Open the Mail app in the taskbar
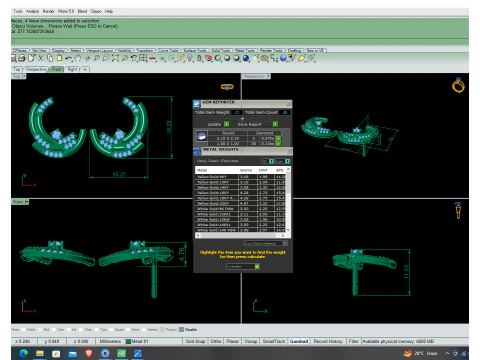The height and width of the screenshot is (360, 480). click(x=72, y=353)
